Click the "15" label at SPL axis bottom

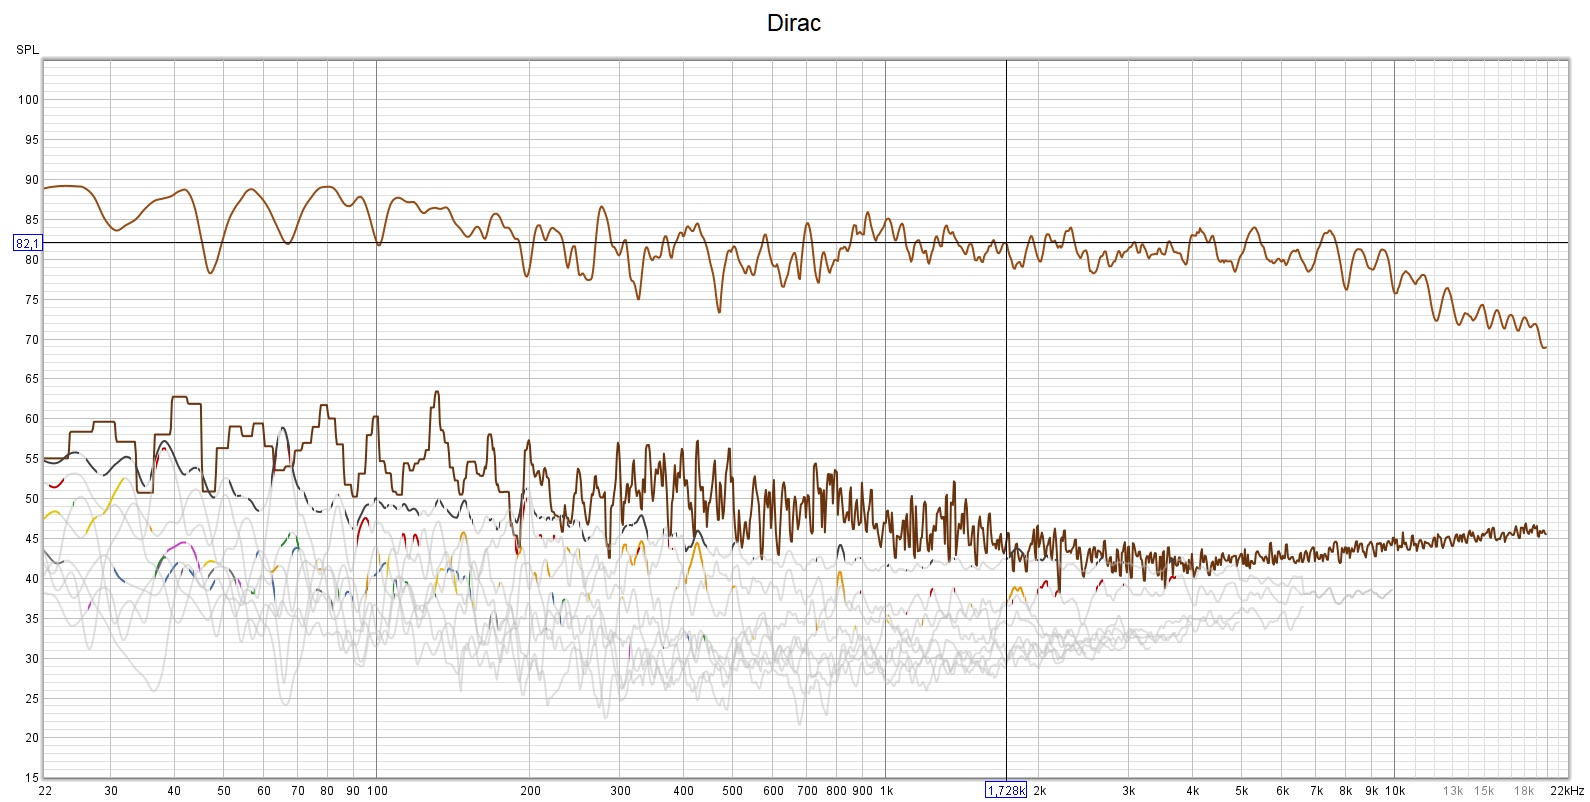pyautogui.click(x=32, y=778)
